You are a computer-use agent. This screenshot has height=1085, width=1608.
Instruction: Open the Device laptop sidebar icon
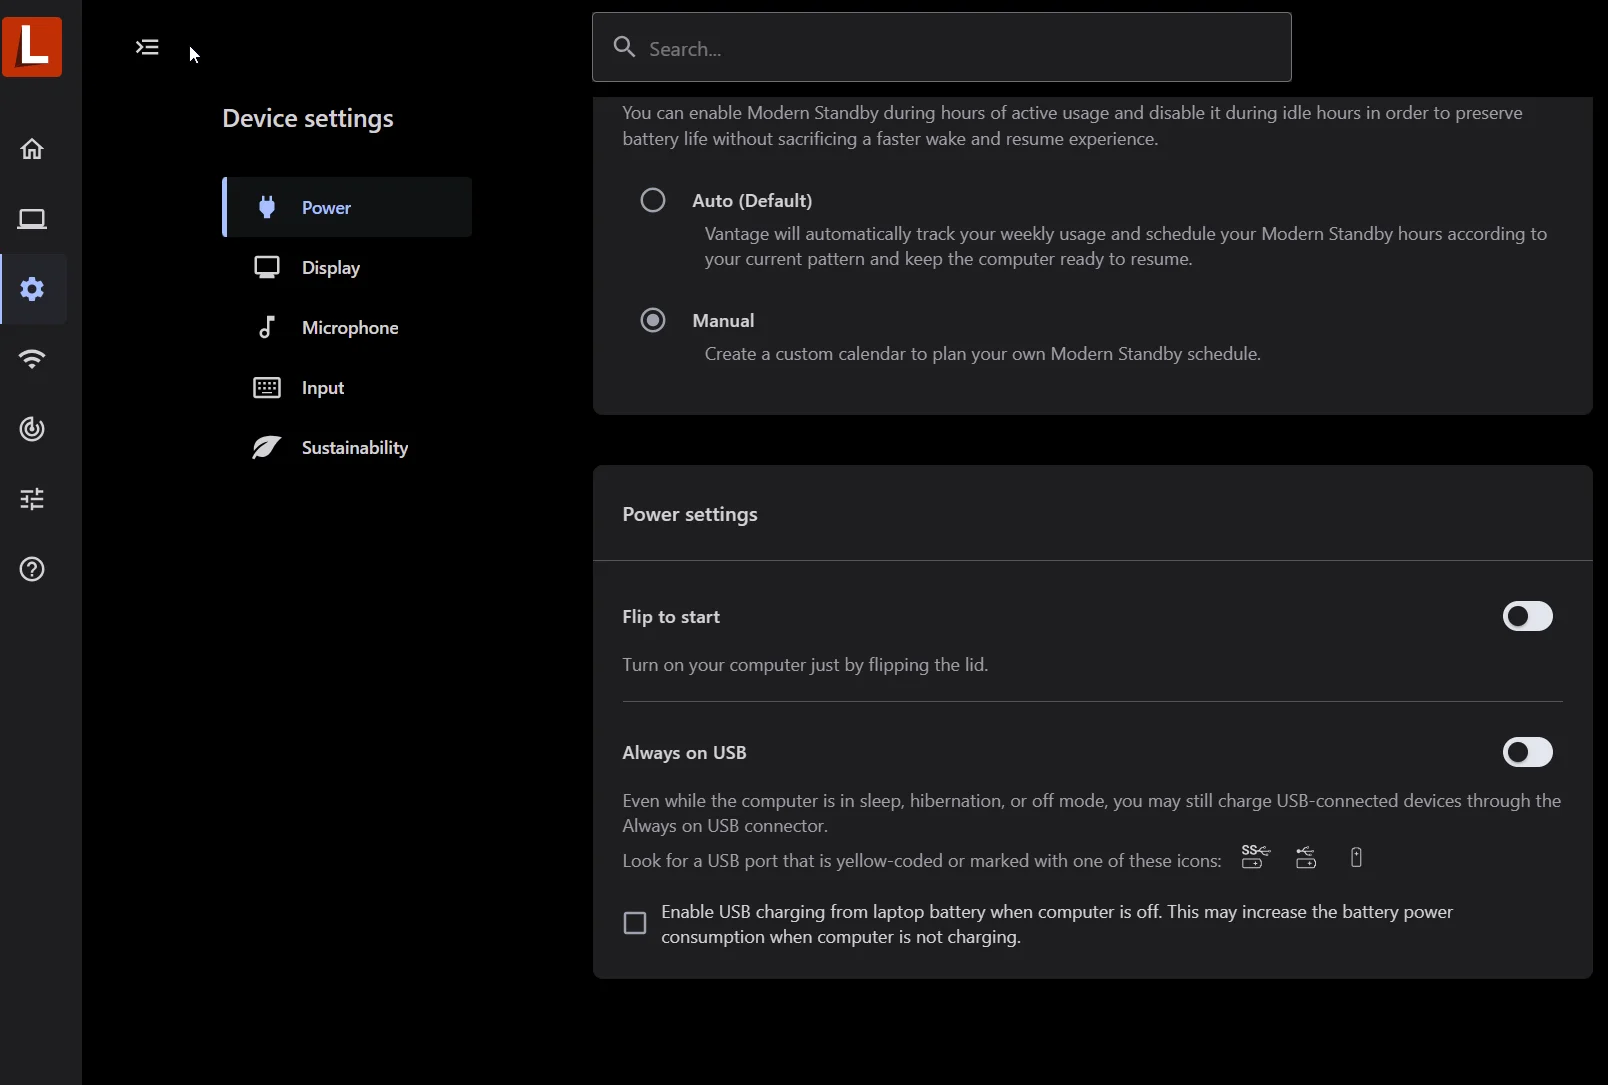tap(32, 219)
